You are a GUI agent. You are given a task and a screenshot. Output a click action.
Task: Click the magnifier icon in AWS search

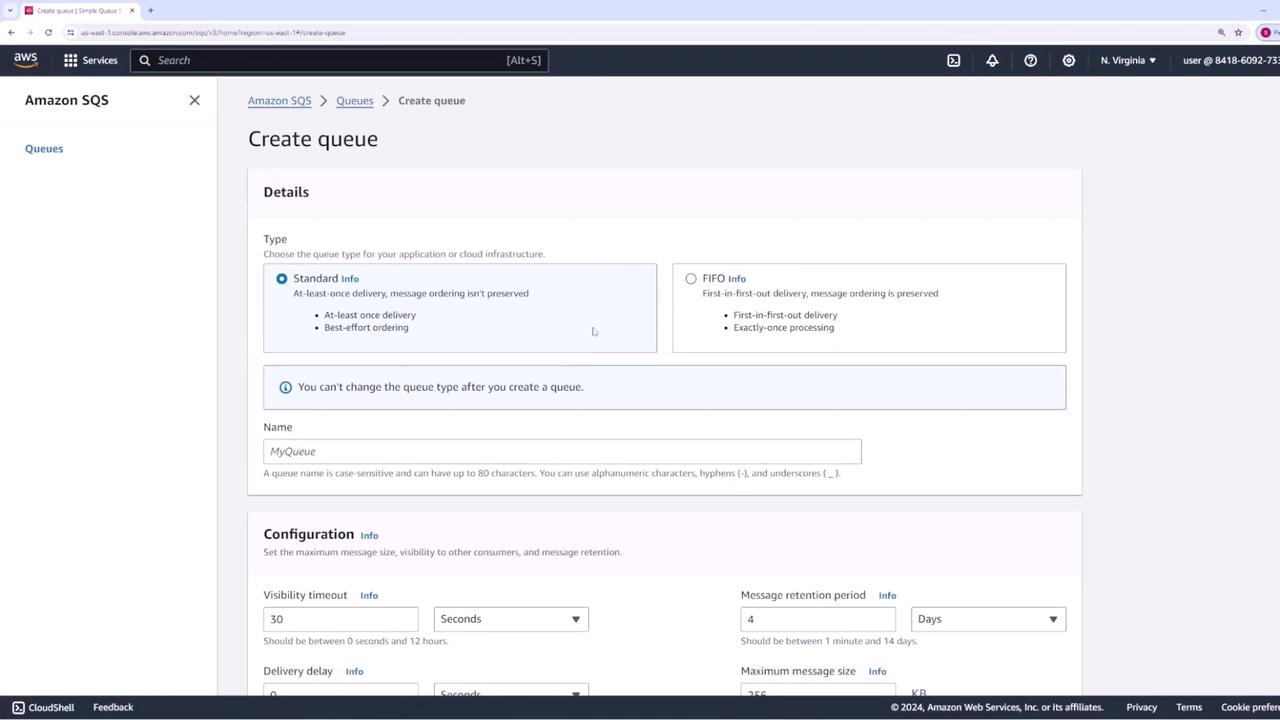click(x=145, y=60)
